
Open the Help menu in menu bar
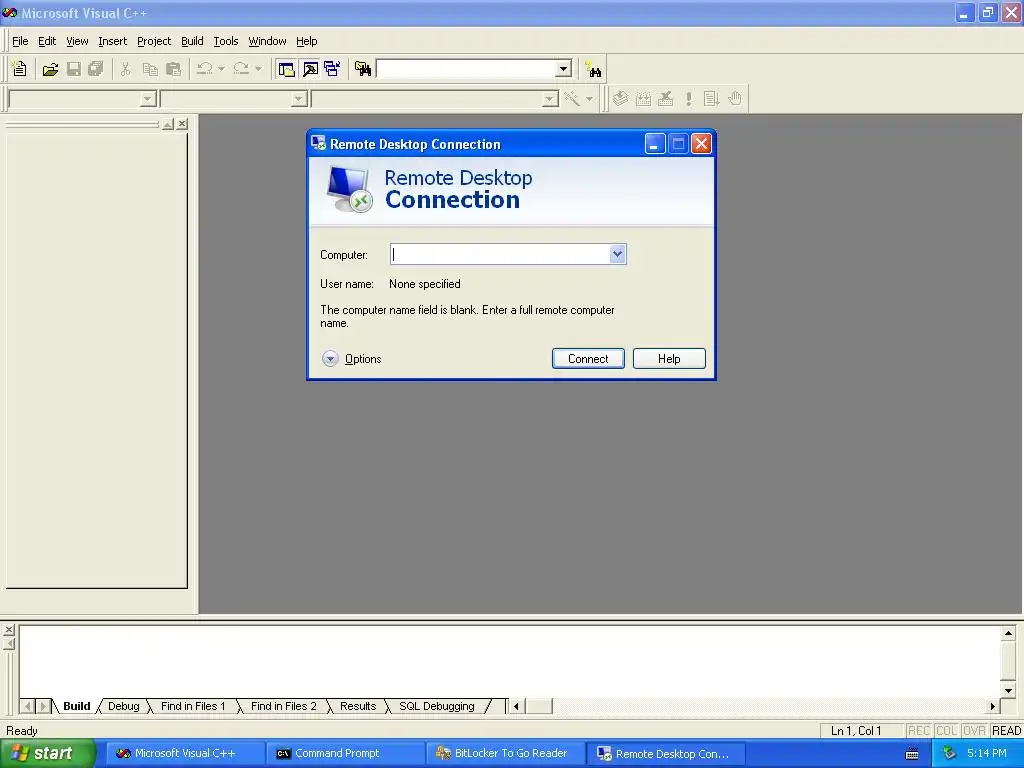[x=306, y=41]
